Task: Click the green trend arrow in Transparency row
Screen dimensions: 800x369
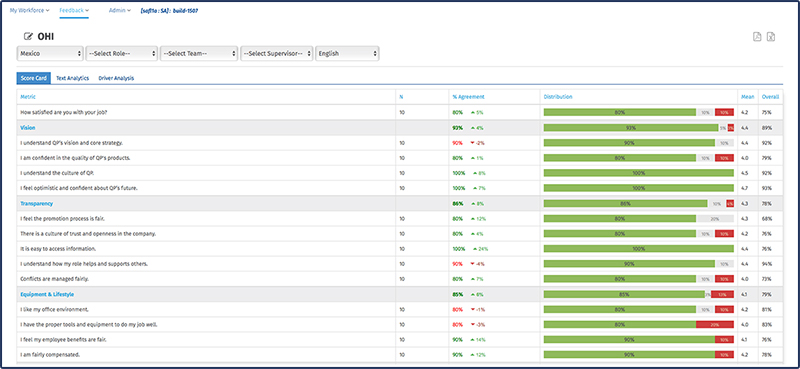Action: pyautogui.click(x=473, y=204)
